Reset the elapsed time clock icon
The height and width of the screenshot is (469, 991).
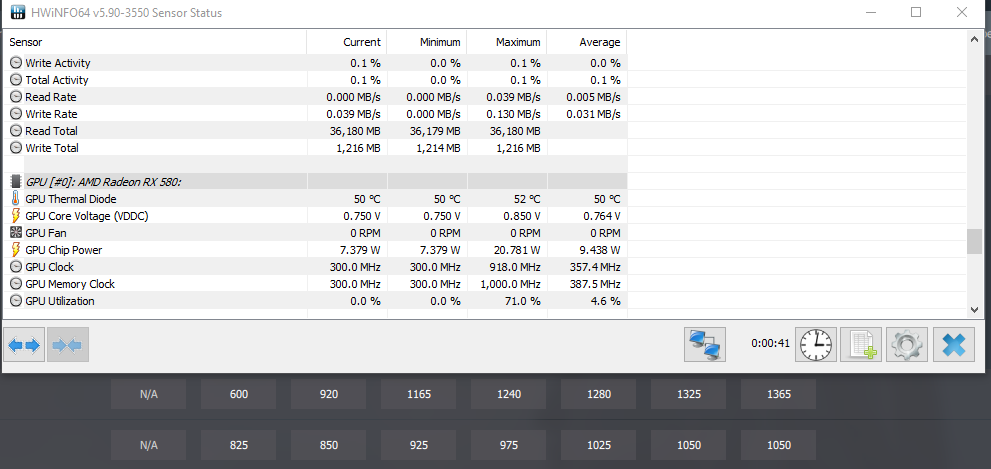click(816, 344)
